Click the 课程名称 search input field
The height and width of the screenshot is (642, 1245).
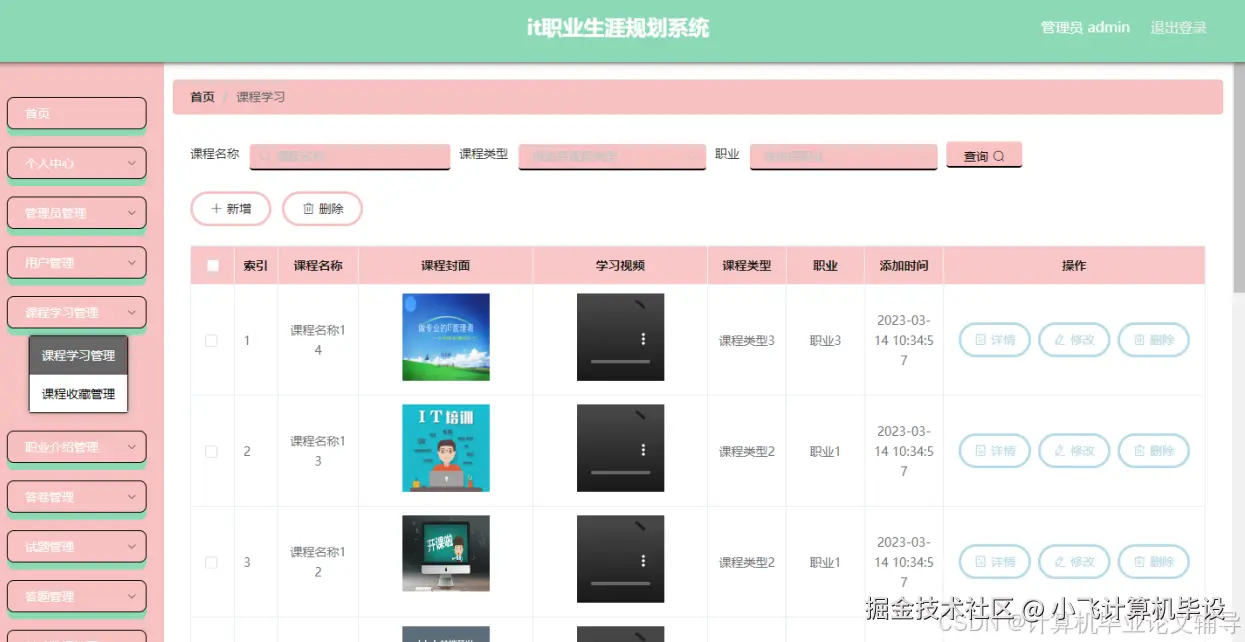[350, 156]
